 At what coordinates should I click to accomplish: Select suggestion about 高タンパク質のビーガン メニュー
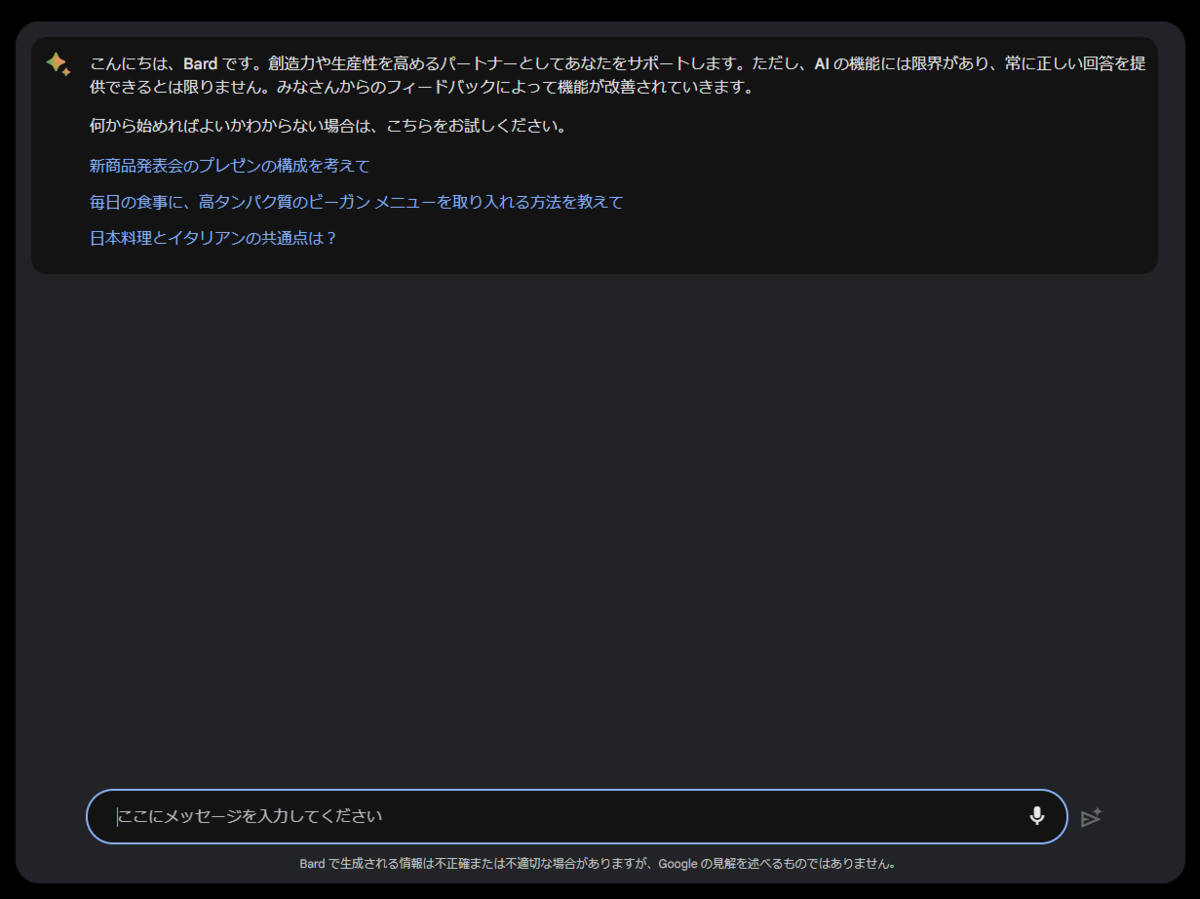click(x=356, y=202)
